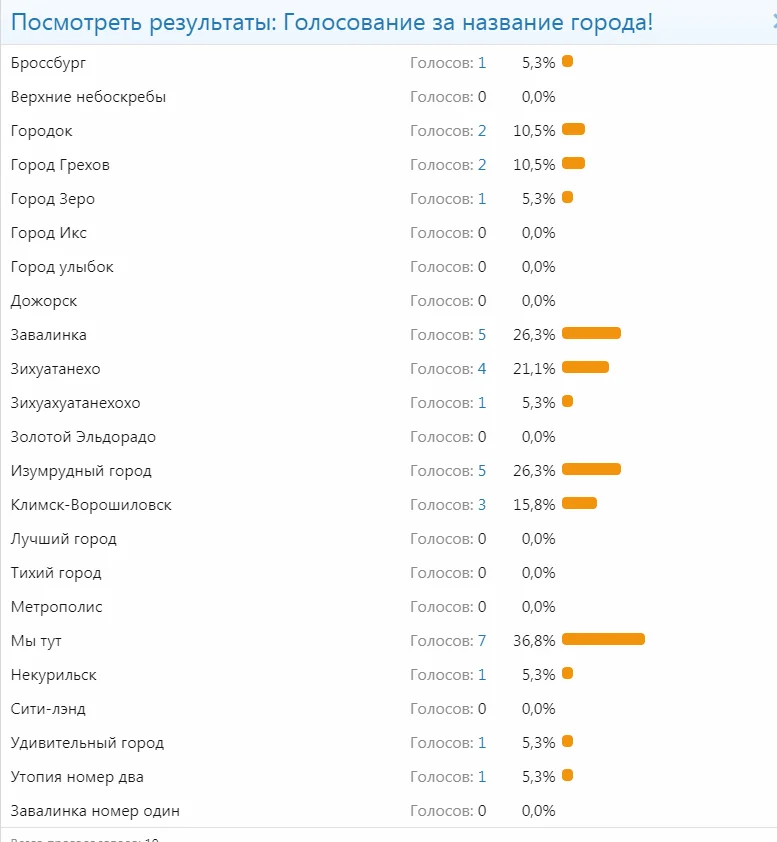777x842 pixels.
Task: Close the poll results dialog
Action: 773,21
